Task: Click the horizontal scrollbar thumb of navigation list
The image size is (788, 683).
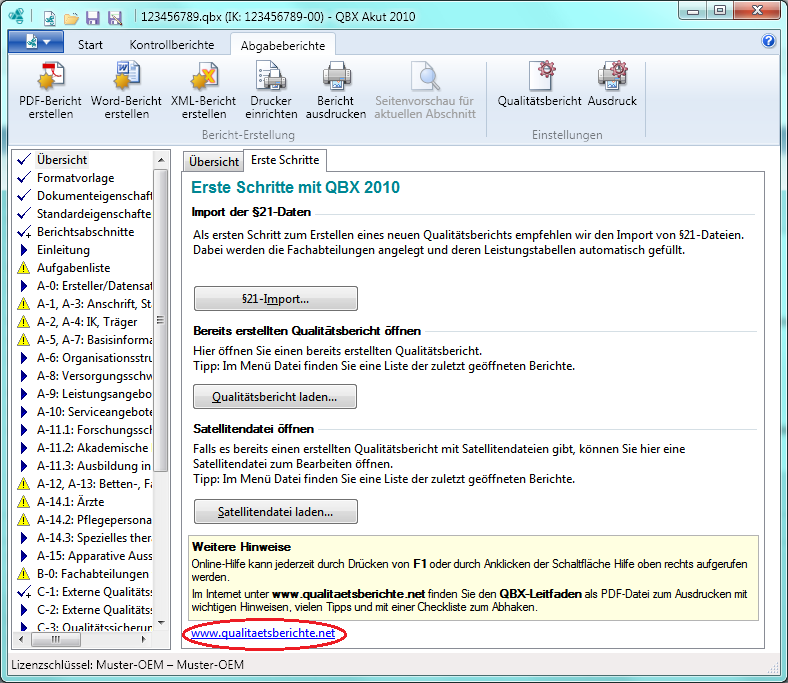Action: (56, 639)
